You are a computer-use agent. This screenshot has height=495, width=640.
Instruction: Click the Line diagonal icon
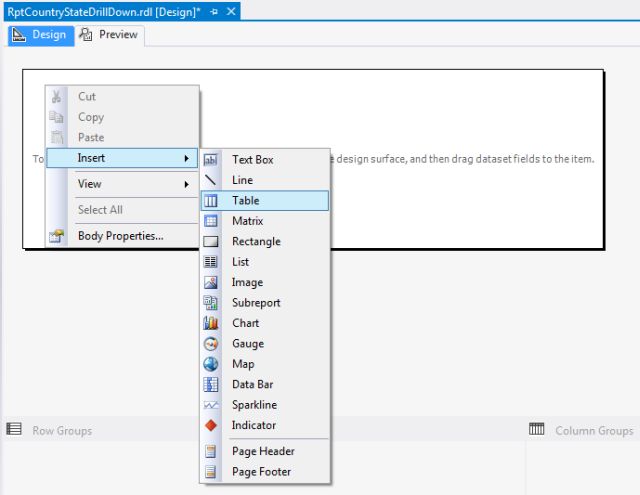[x=211, y=180]
